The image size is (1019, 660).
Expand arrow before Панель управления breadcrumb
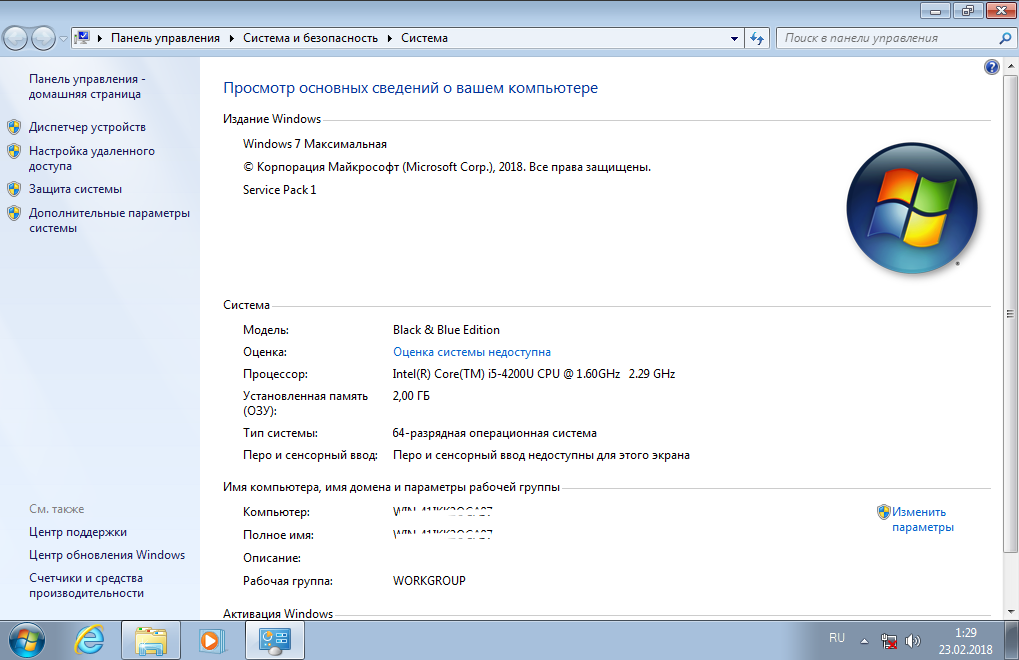pyautogui.click(x=100, y=38)
